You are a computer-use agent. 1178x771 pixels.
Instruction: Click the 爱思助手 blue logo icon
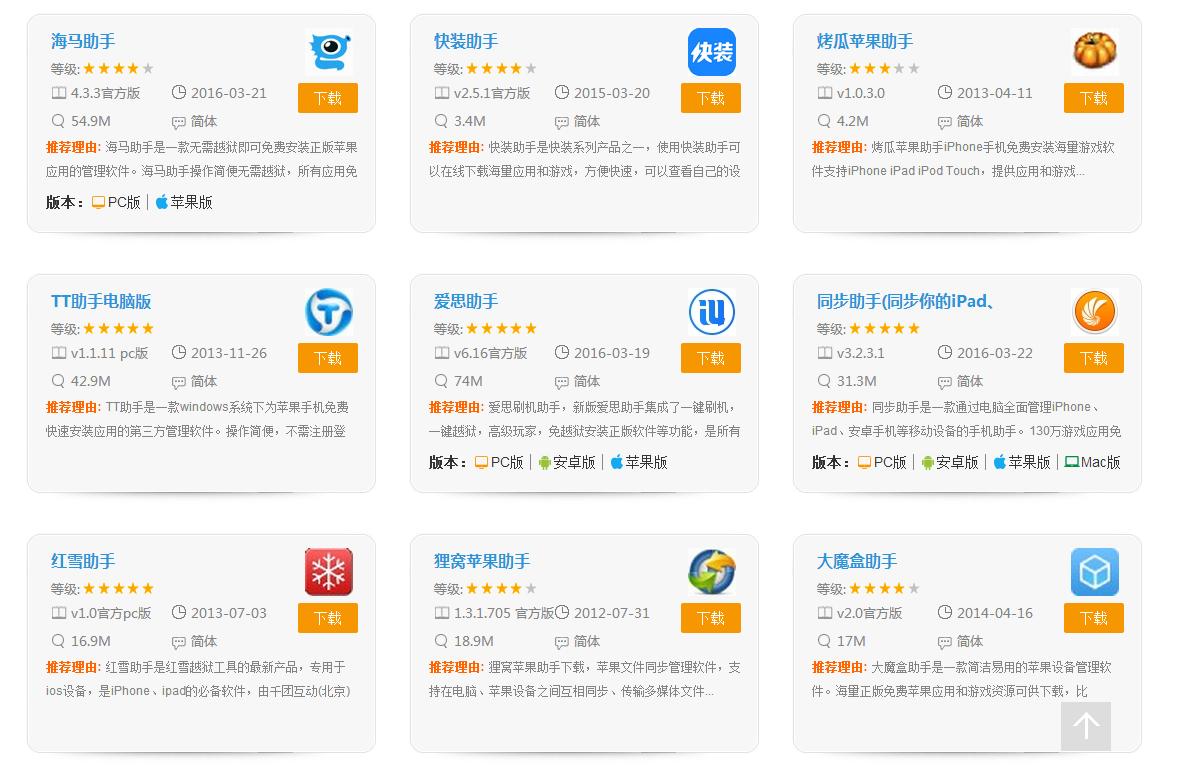pyautogui.click(x=711, y=312)
